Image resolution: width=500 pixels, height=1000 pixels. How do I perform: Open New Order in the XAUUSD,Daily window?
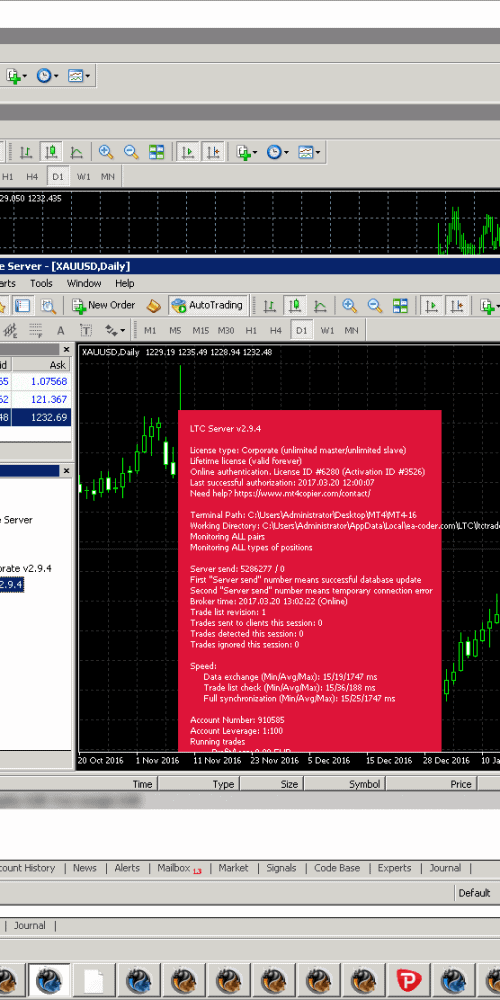[103, 305]
